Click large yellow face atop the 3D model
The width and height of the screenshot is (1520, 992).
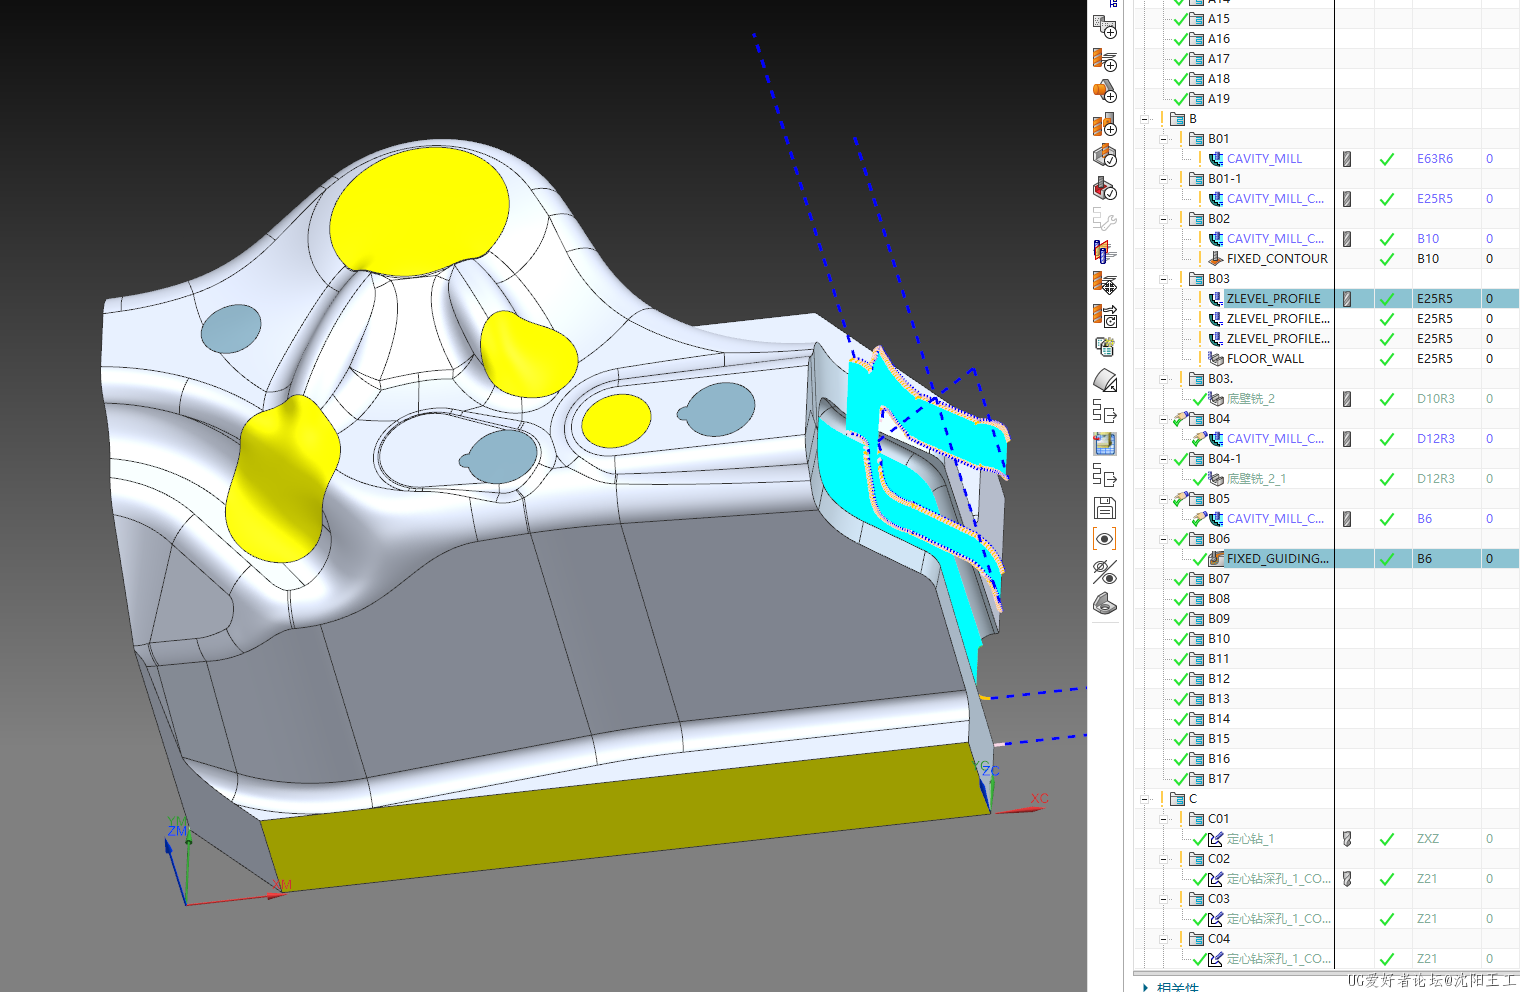coord(420,210)
